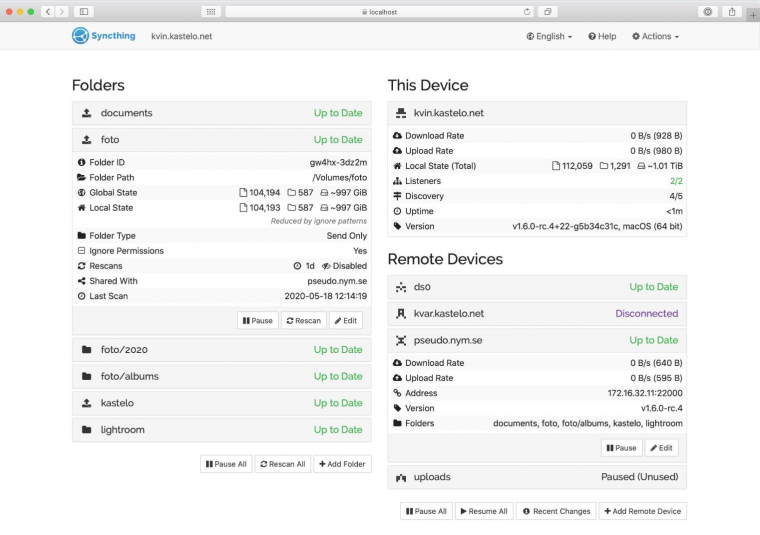Open the Safari tab overview grid icon

pyautogui.click(x=210, y=11)
